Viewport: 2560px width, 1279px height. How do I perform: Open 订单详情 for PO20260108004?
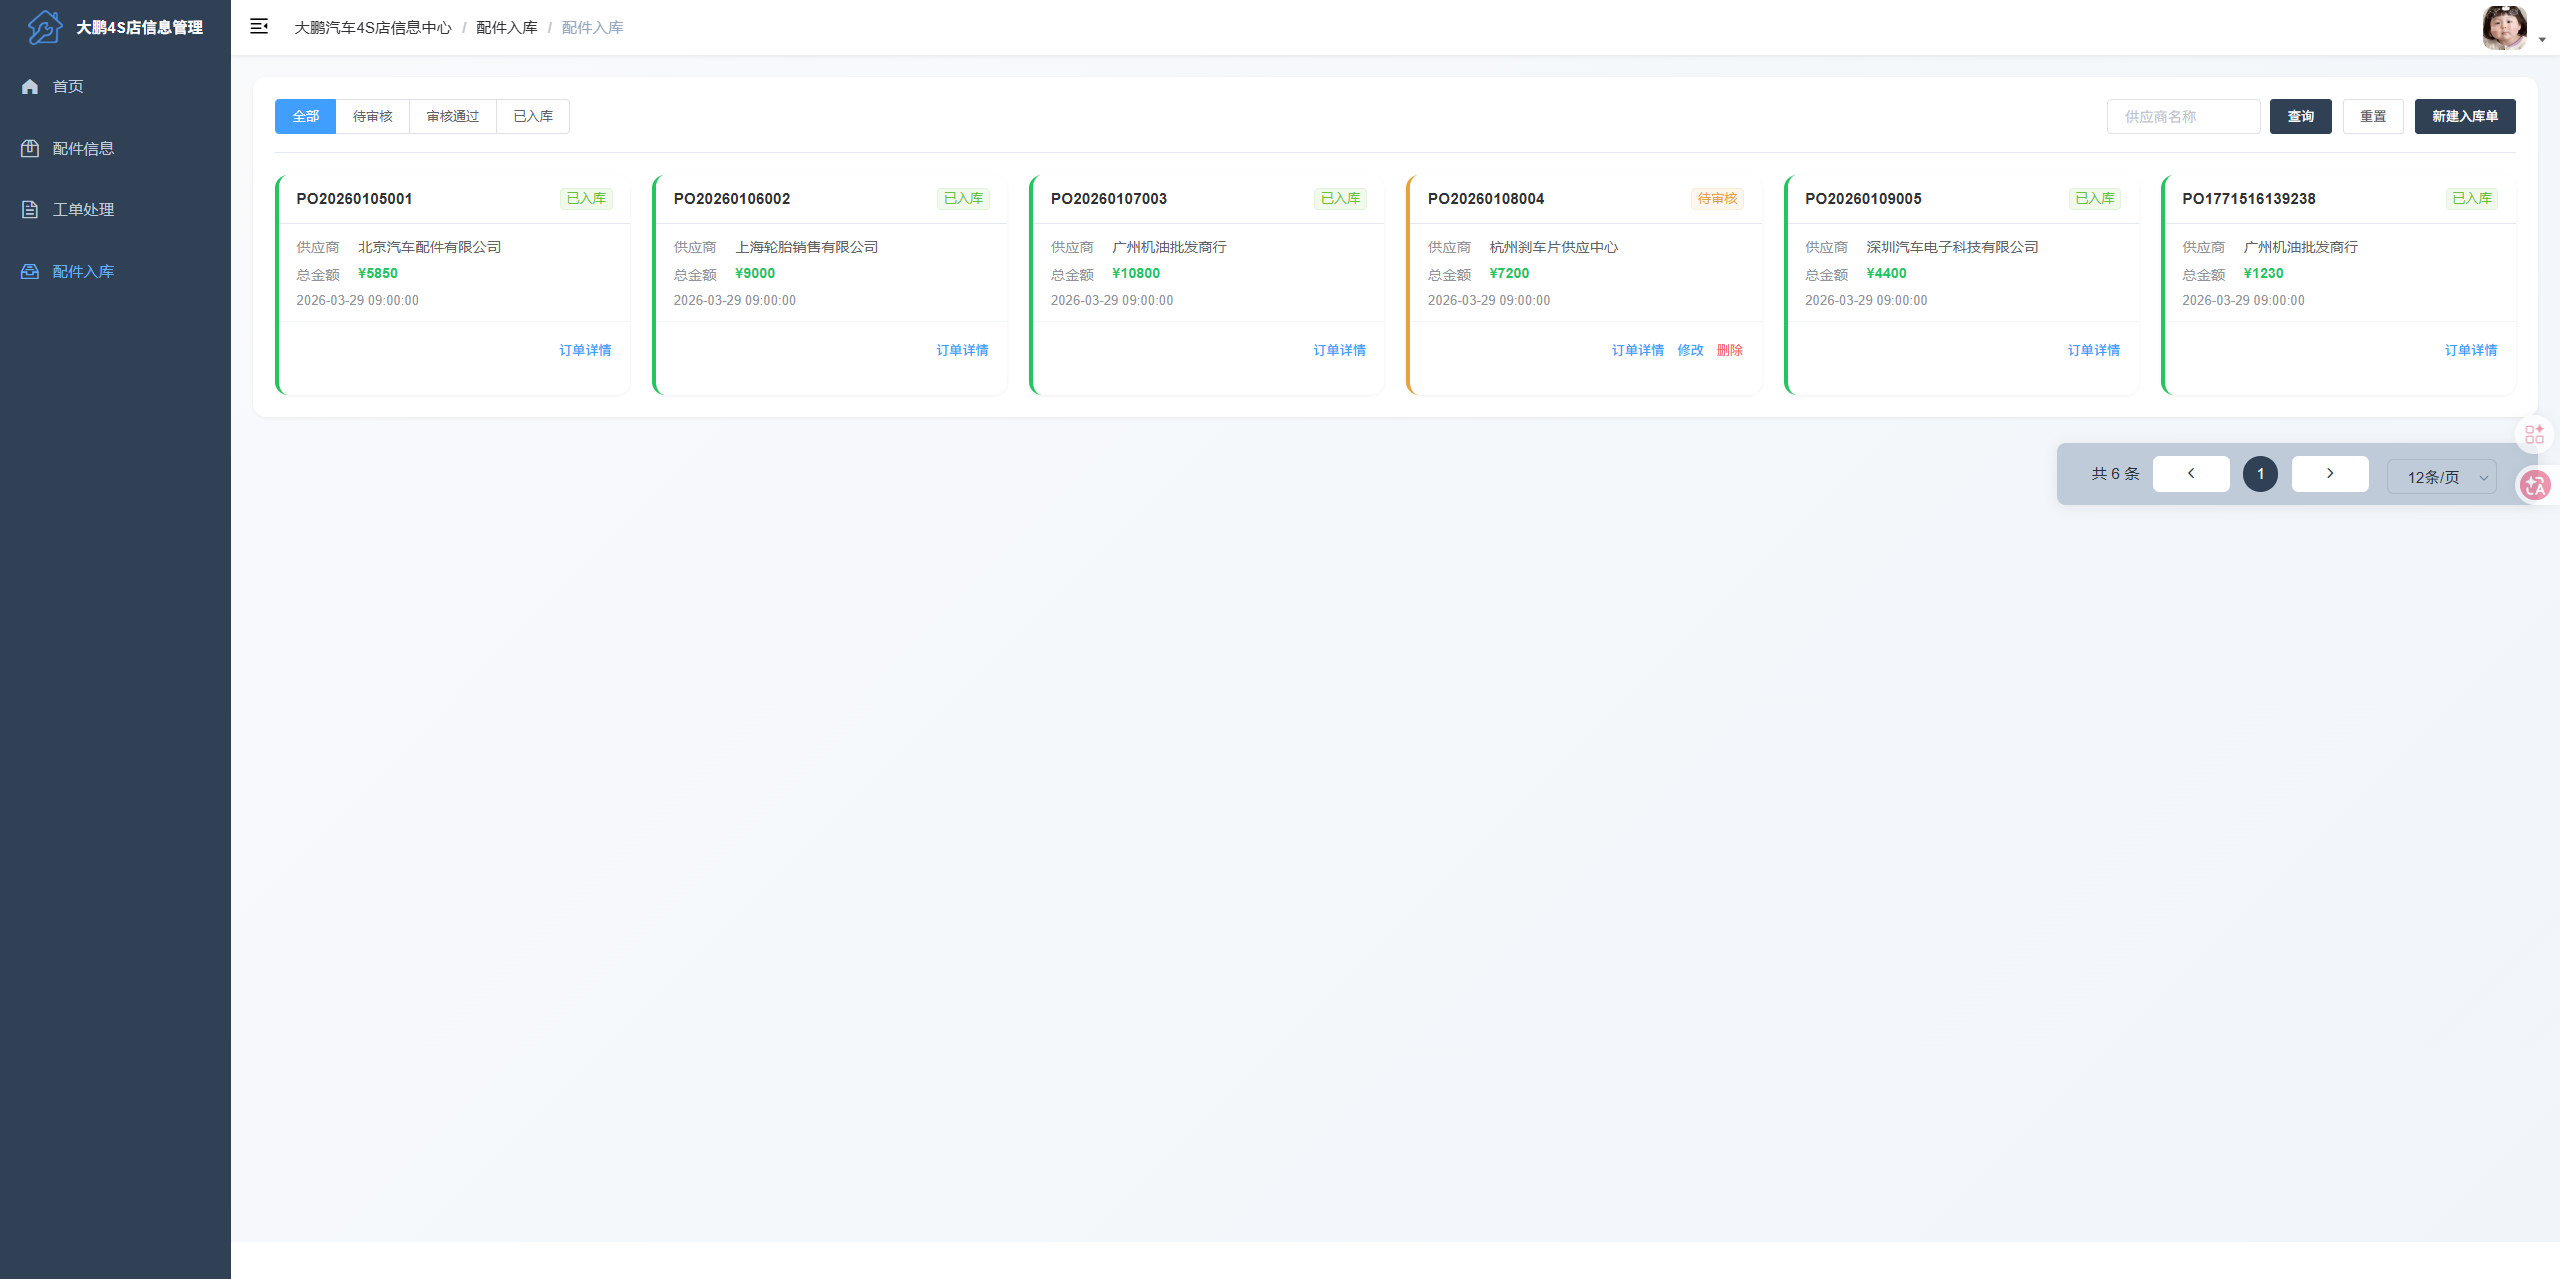[1638, 350]
